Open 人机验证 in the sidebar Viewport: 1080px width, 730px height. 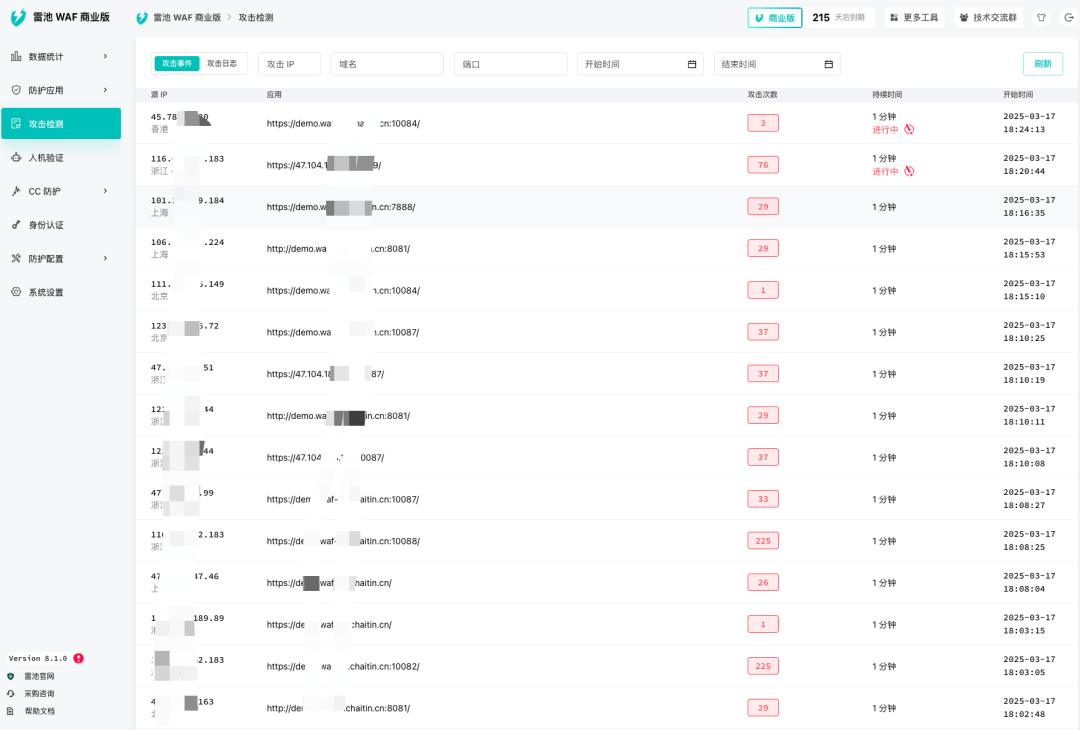[61, 158]
